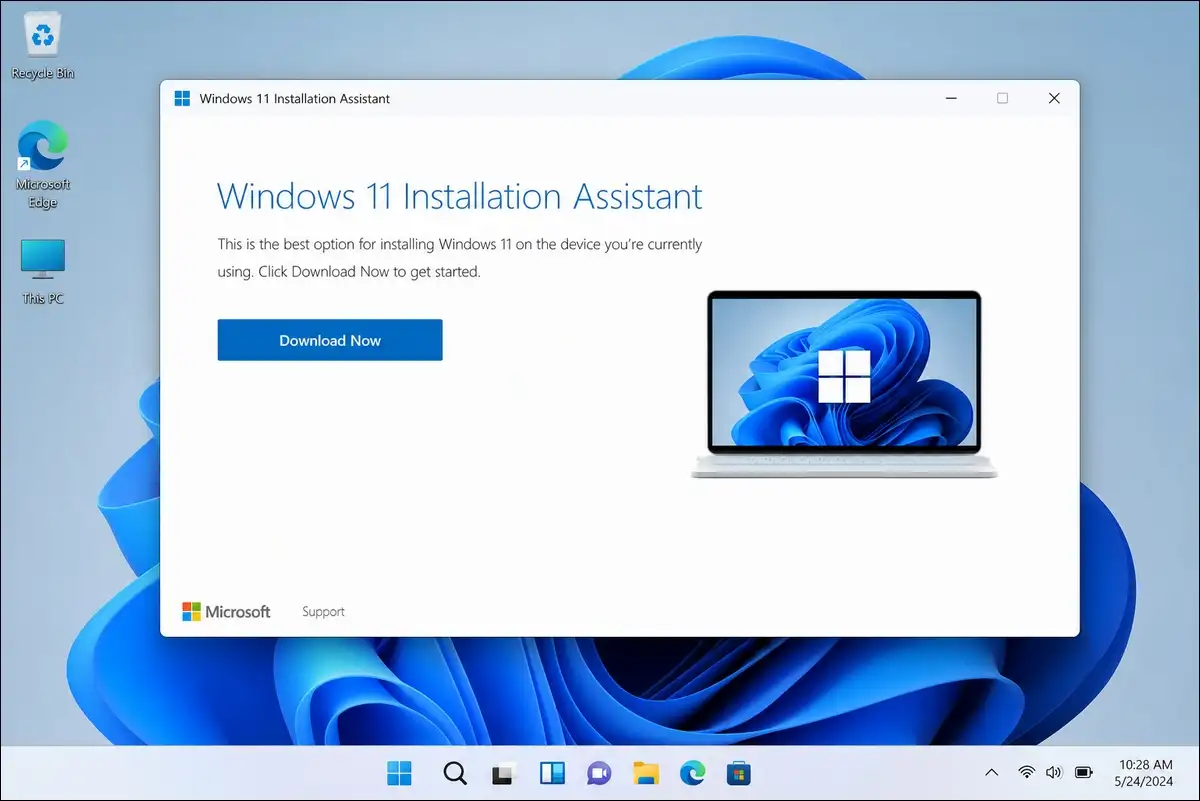The height and width of the screenshot is (801, 1200).
Task: Launch Microsoft Edge from the taskbar
Action: coord(692,773)
